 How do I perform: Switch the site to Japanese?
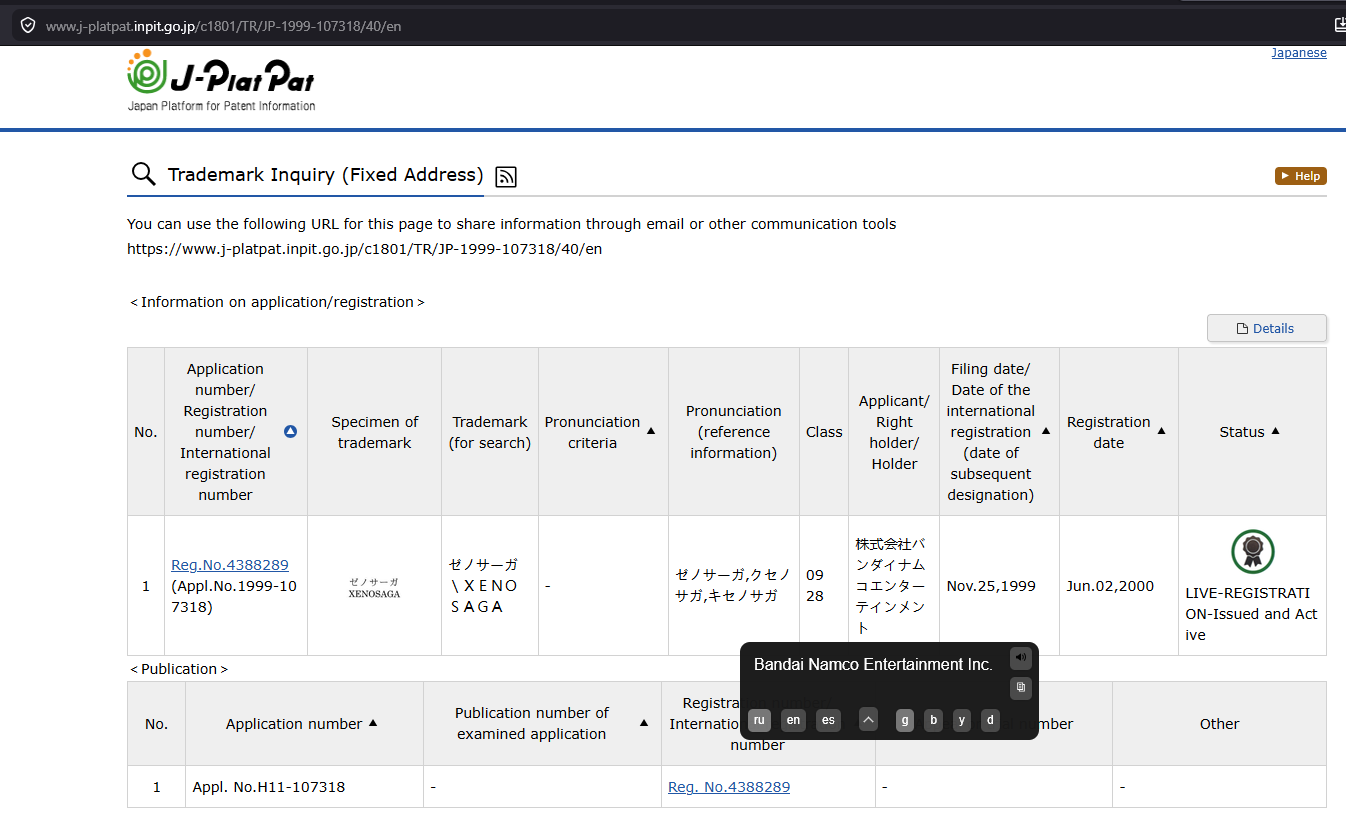point(1299,53)
